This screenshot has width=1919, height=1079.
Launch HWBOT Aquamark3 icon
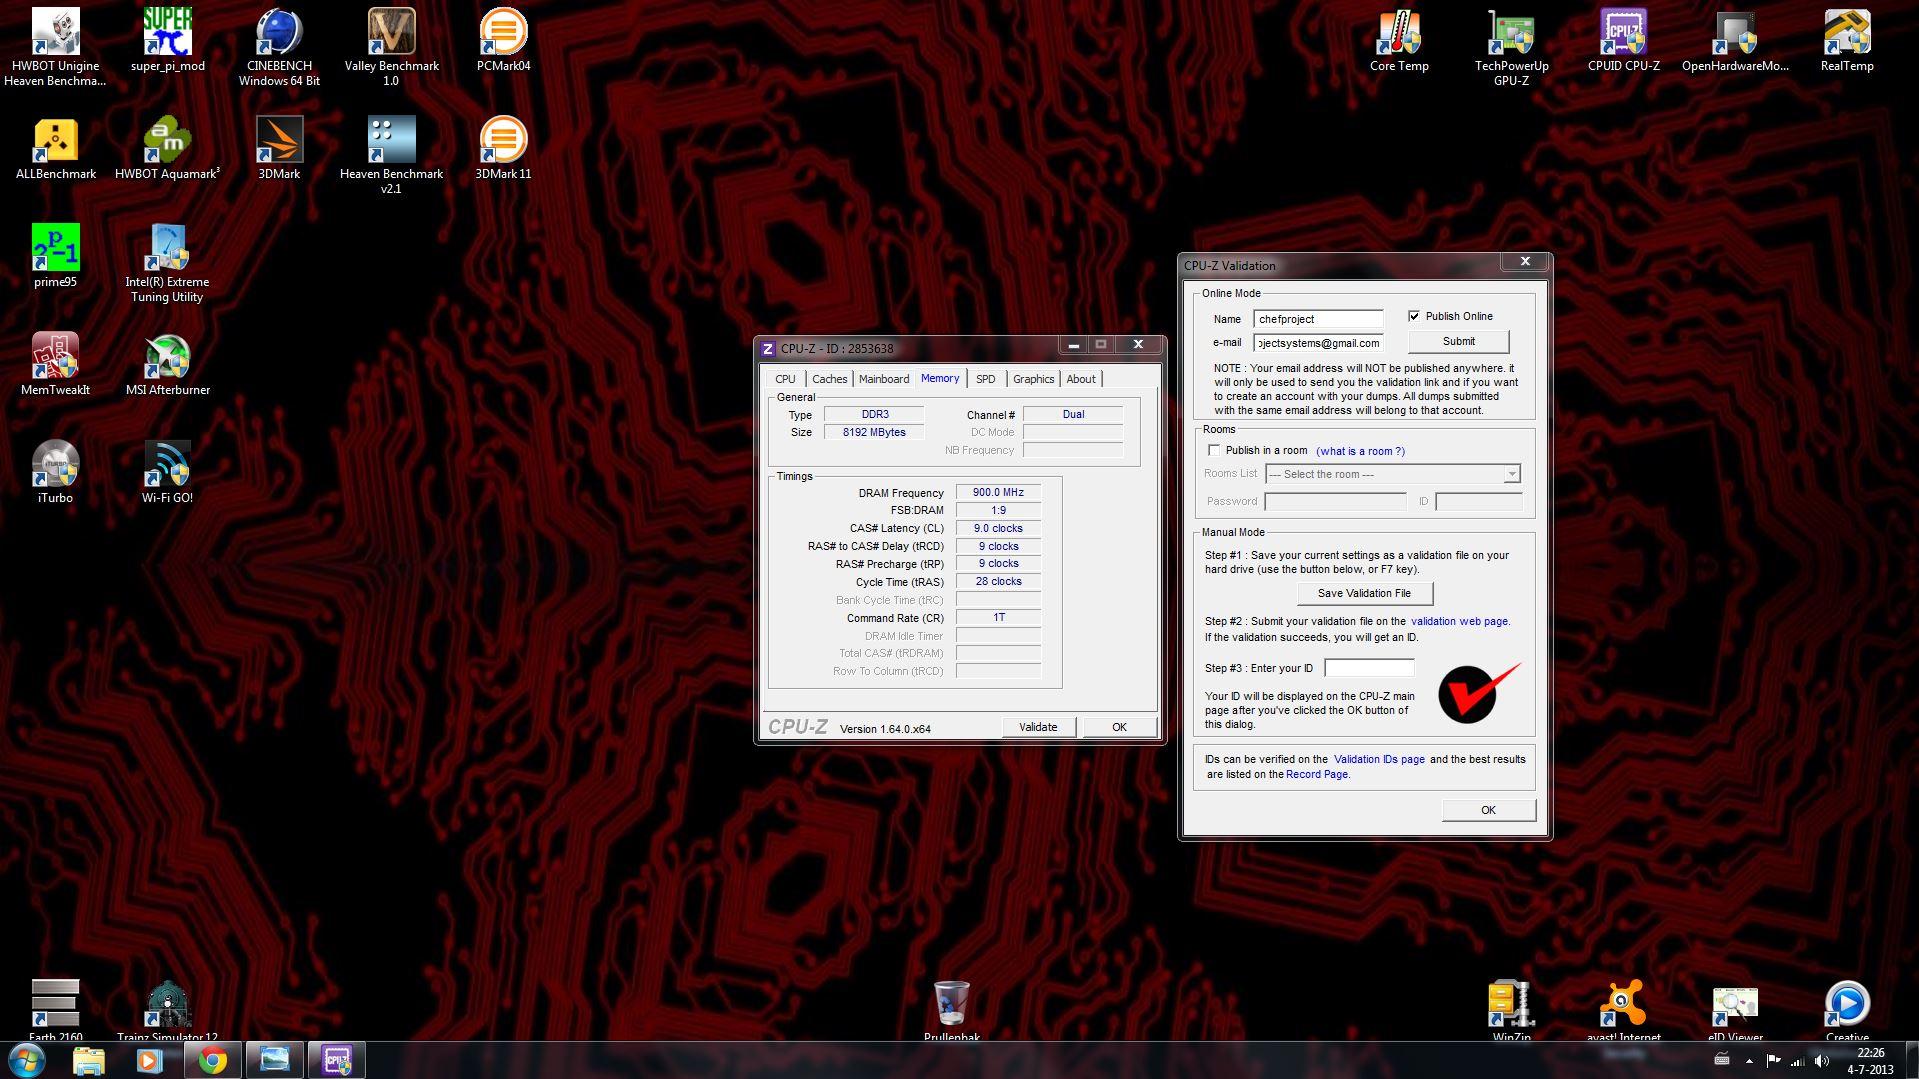click(167, 148)
